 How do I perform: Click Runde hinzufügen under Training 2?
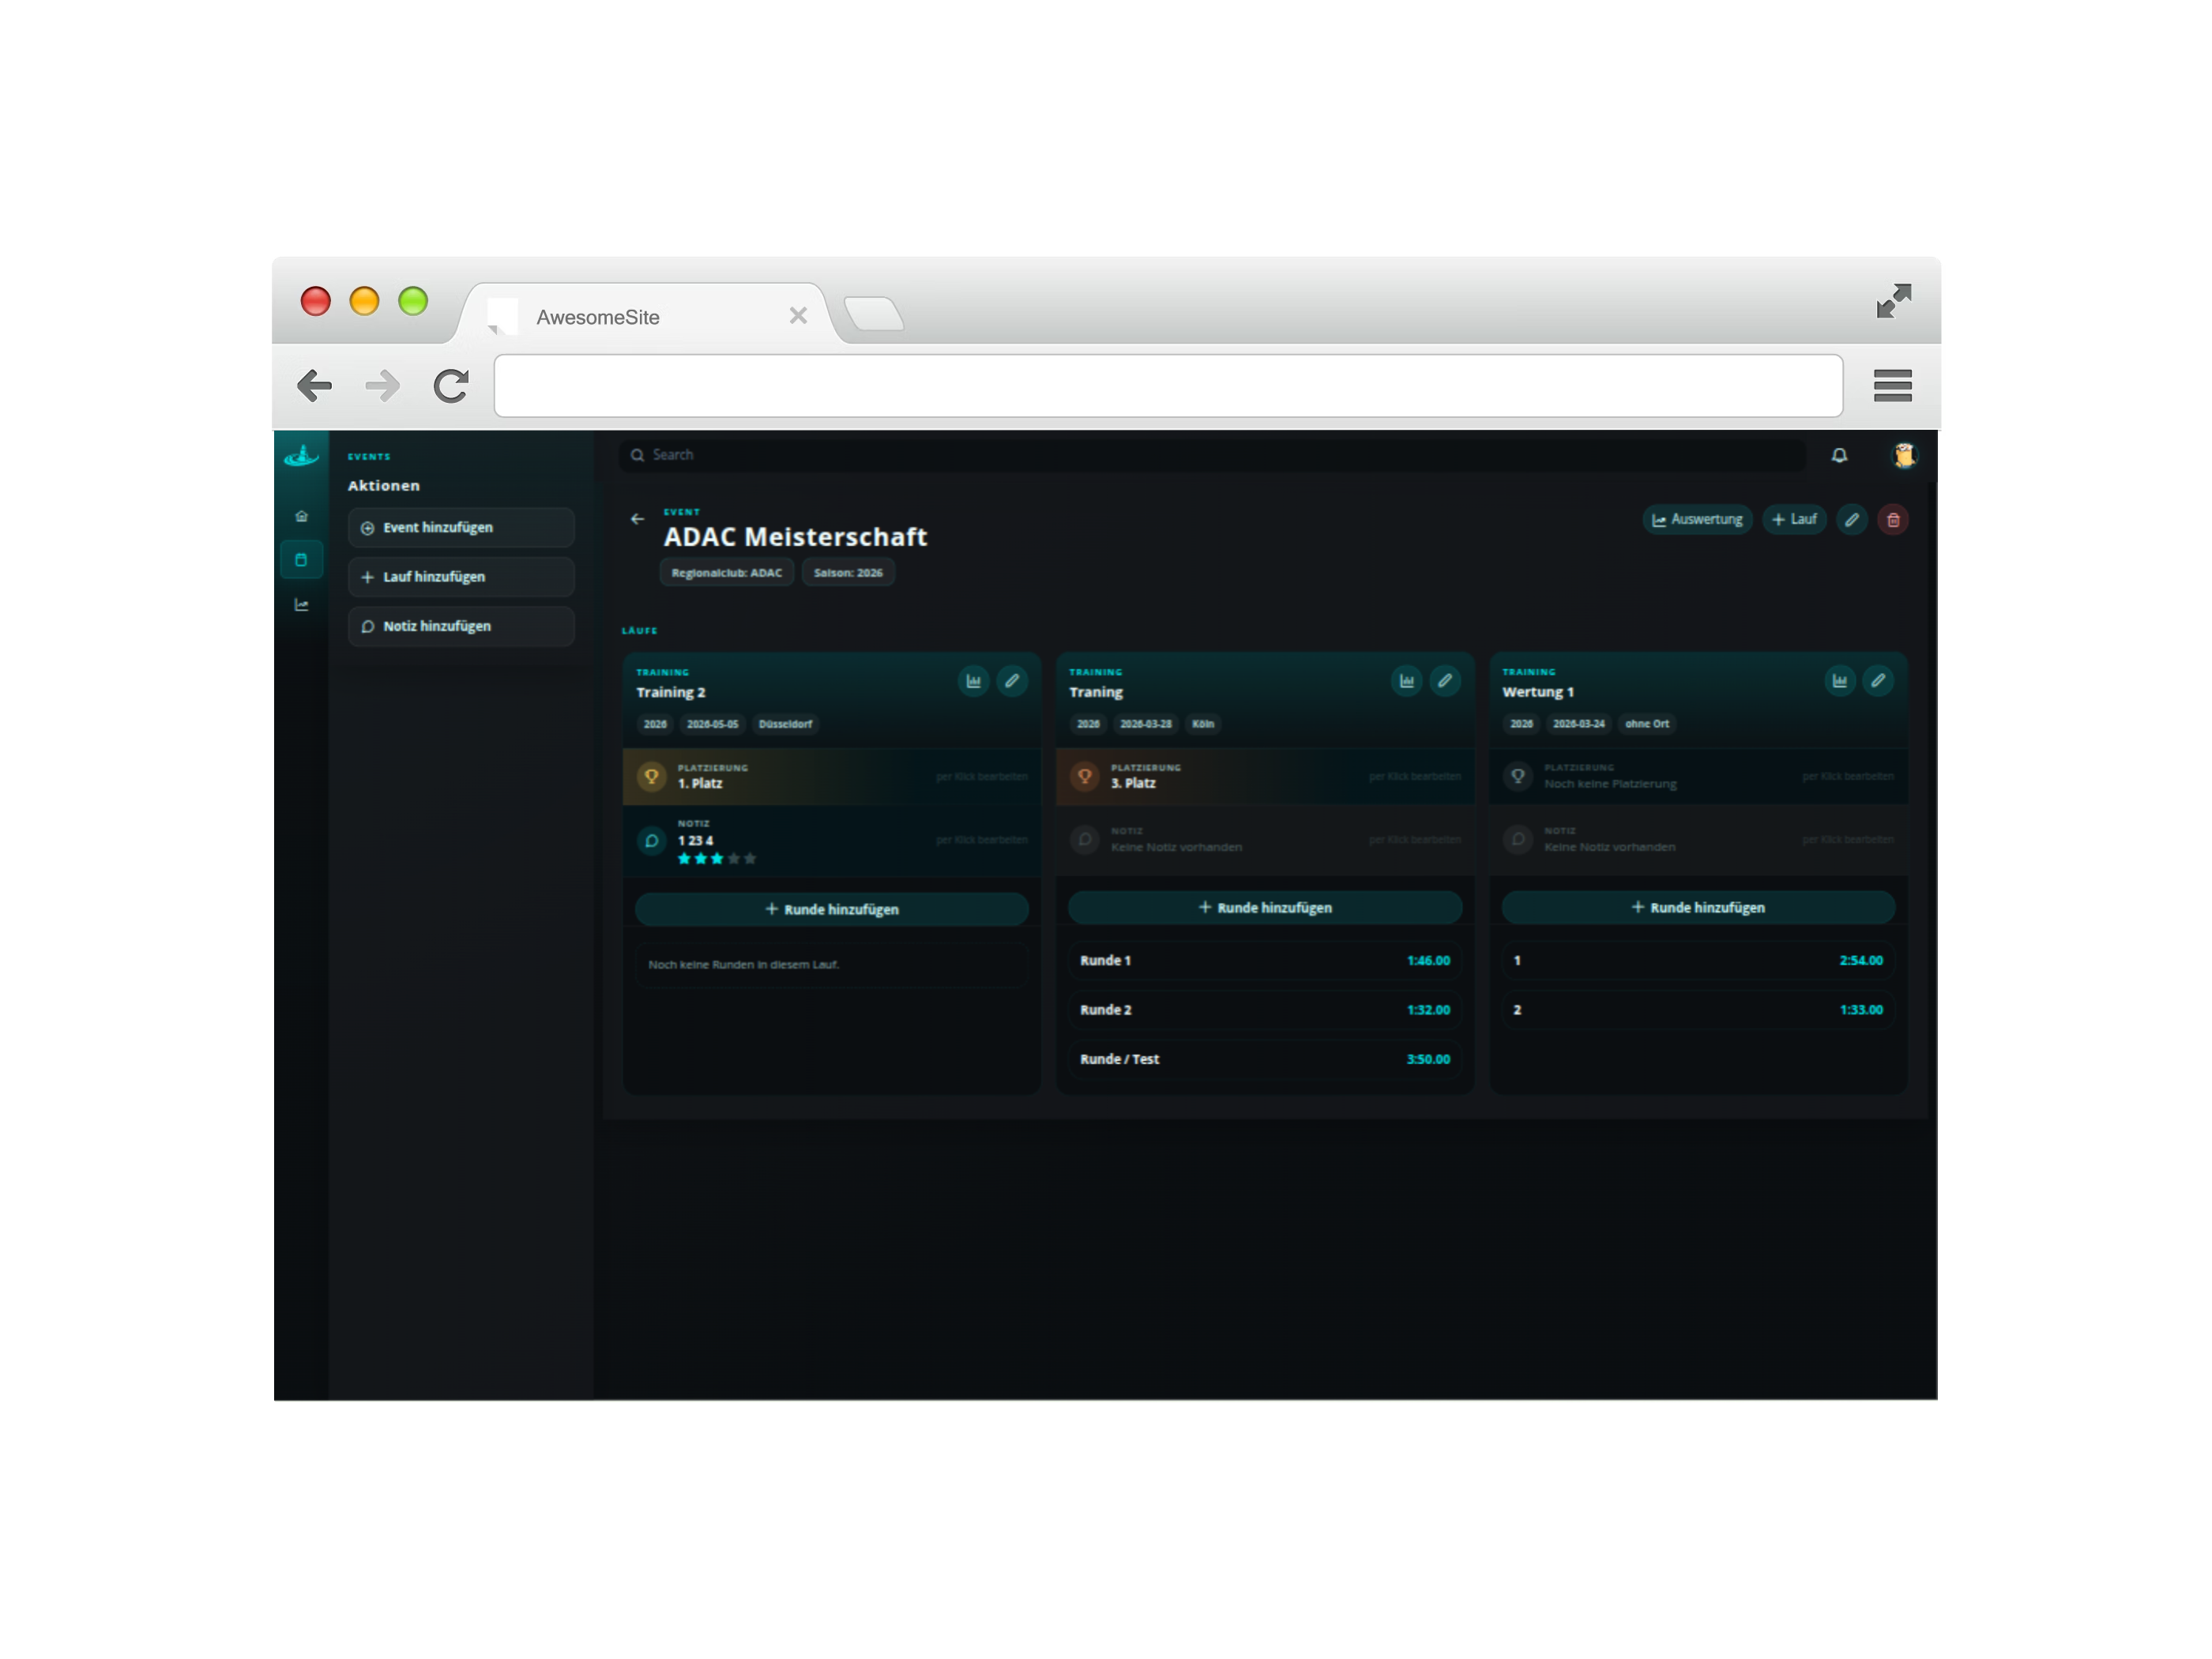click(831, 909)
